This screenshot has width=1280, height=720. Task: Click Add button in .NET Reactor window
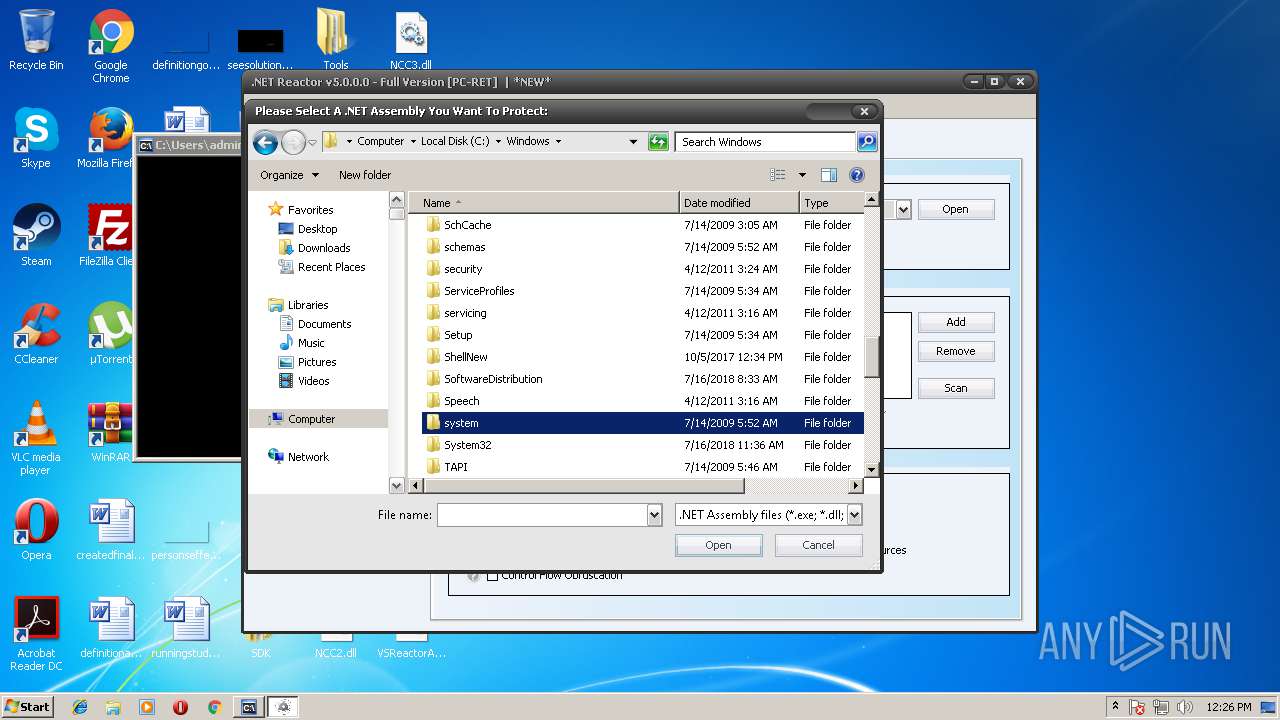coord(956,322)
